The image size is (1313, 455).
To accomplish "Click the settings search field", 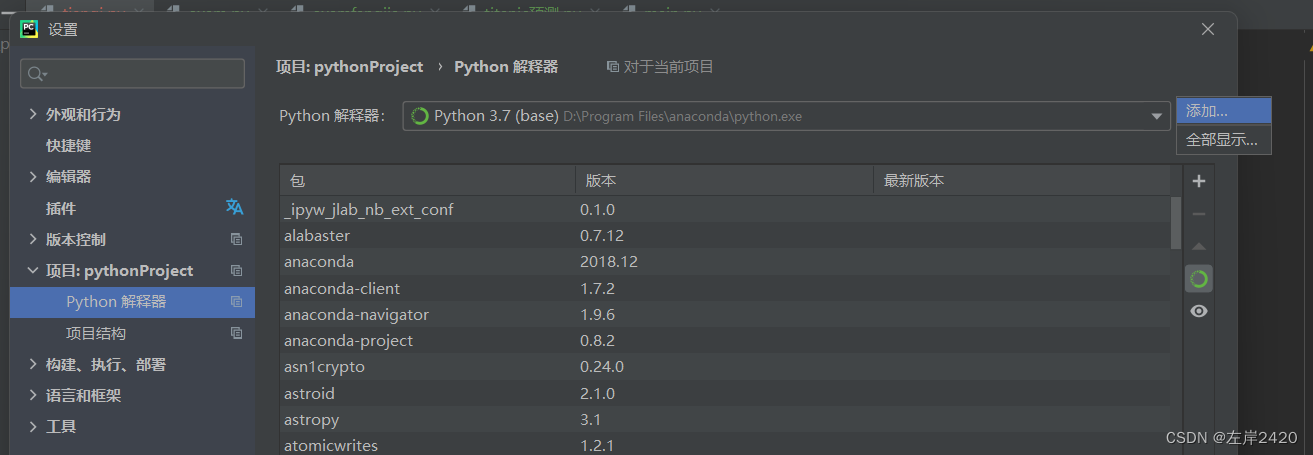I will pyautogui.click(x=133, y=74).
